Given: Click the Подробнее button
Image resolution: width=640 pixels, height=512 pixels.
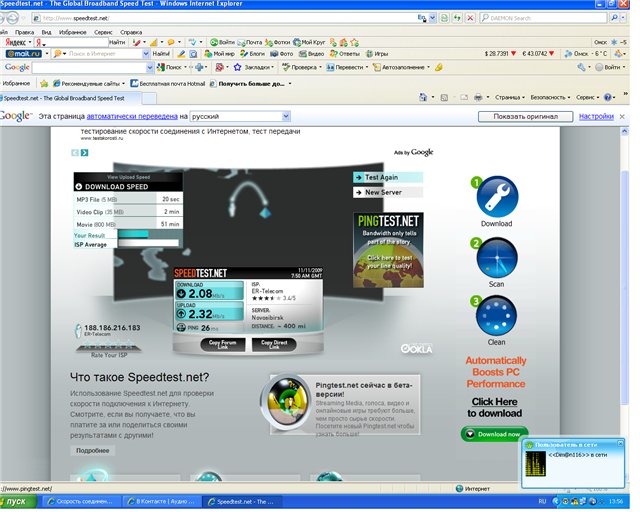Looking at the screenshot, I should pos(93,450).
